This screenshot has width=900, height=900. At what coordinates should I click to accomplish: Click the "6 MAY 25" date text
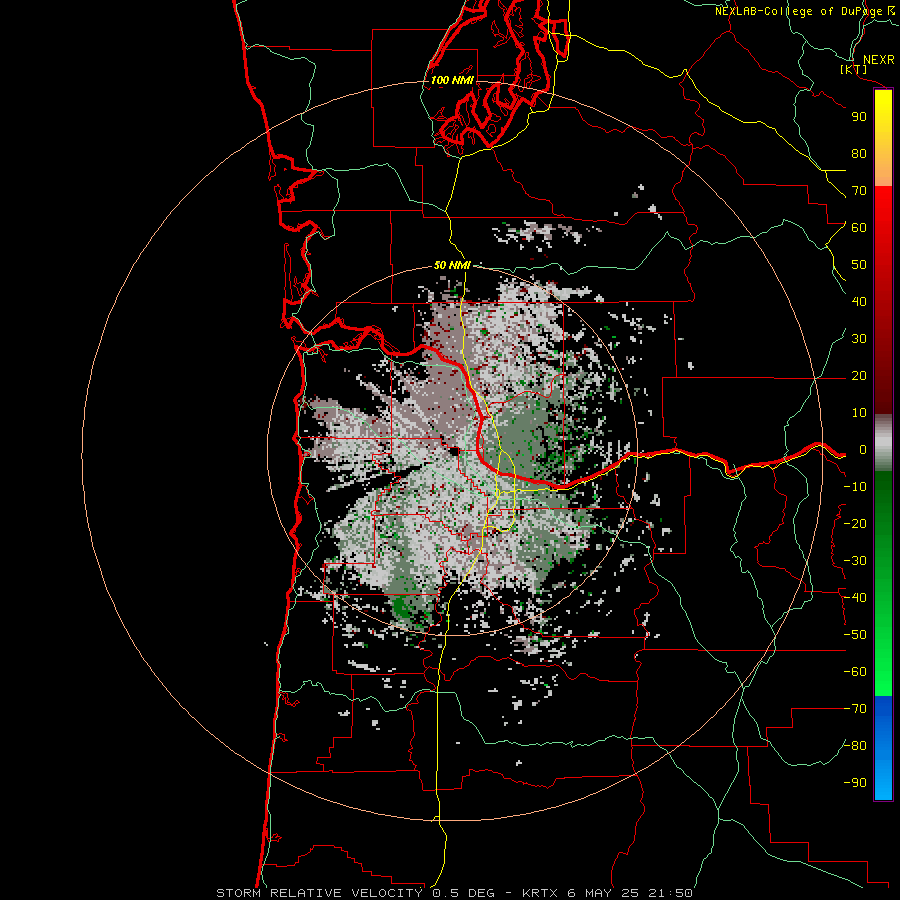click(603, 893)
